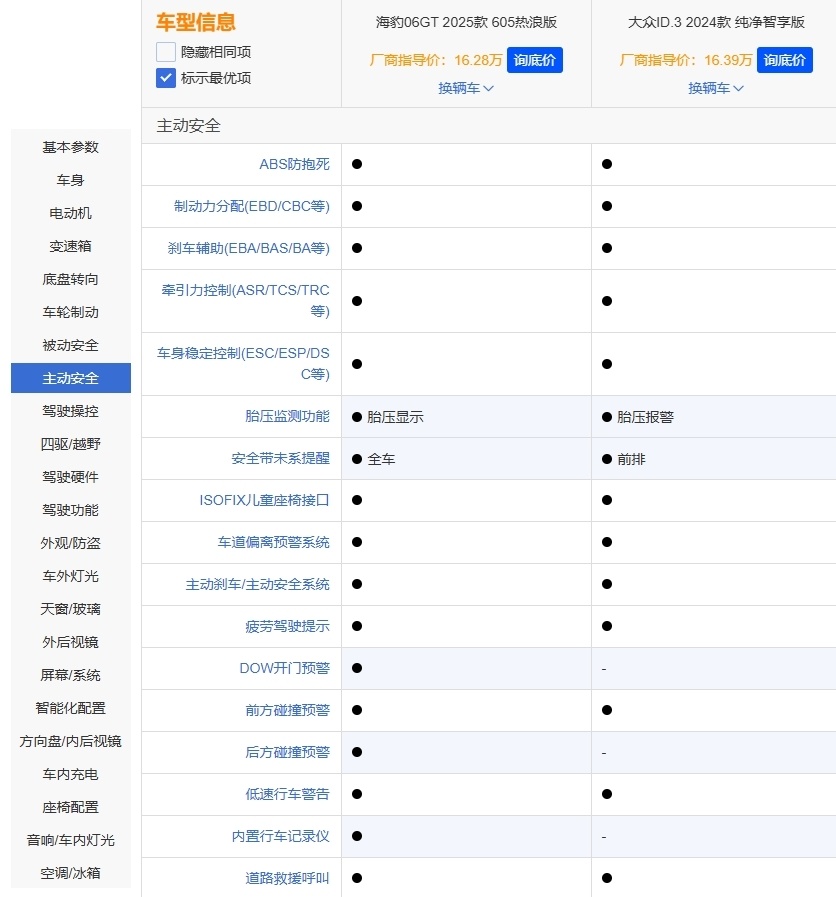Switch to the 基本参数 section

[x=70, y=147]
